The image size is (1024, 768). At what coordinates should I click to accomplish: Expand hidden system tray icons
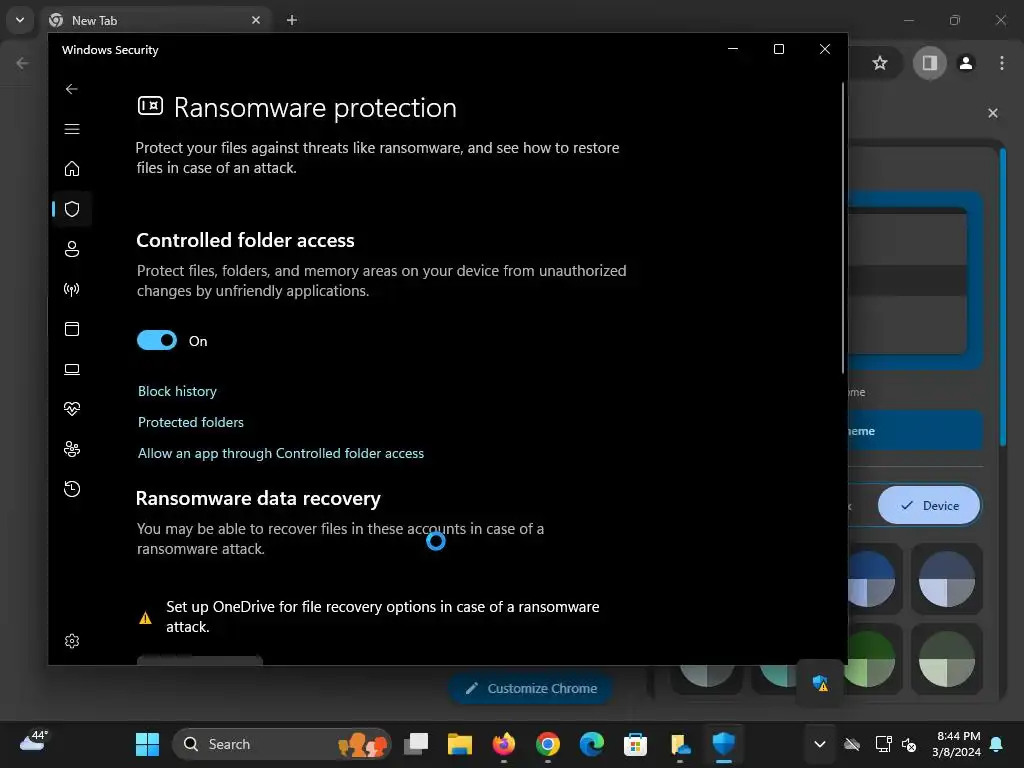click(x=820, y=744)
